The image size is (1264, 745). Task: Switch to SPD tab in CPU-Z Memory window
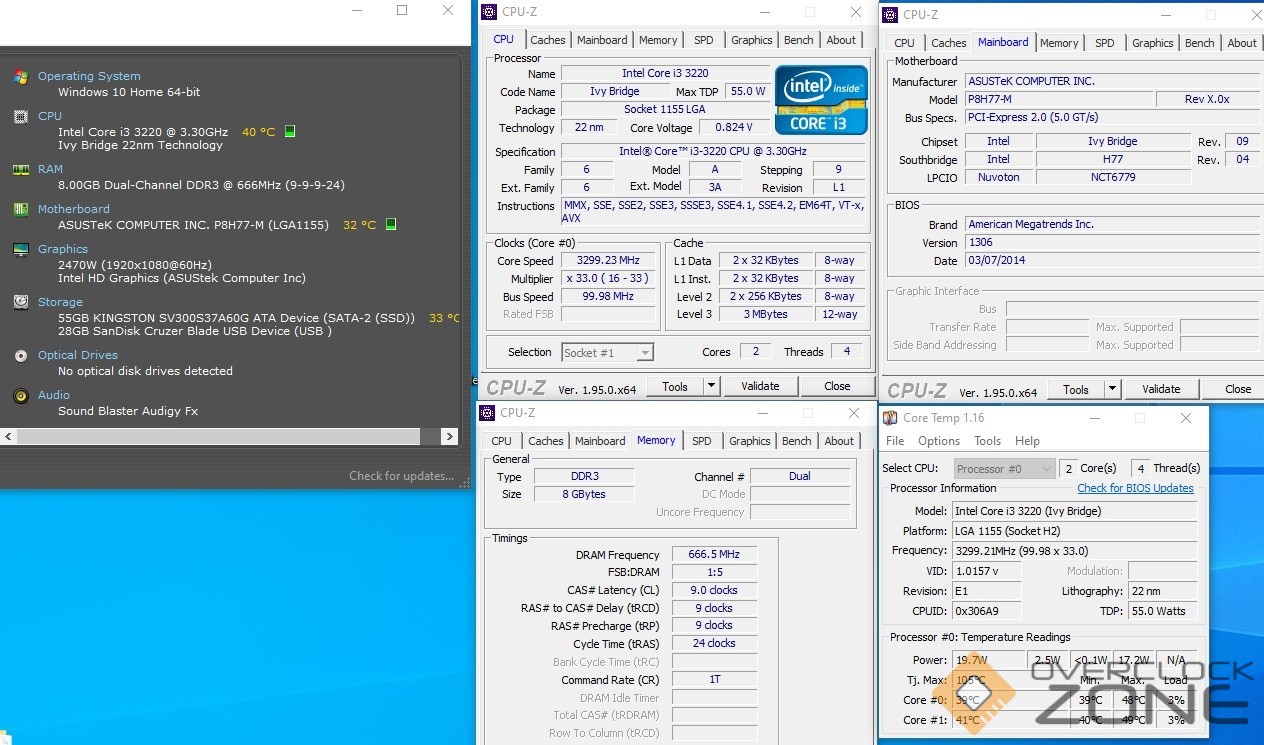702,441
